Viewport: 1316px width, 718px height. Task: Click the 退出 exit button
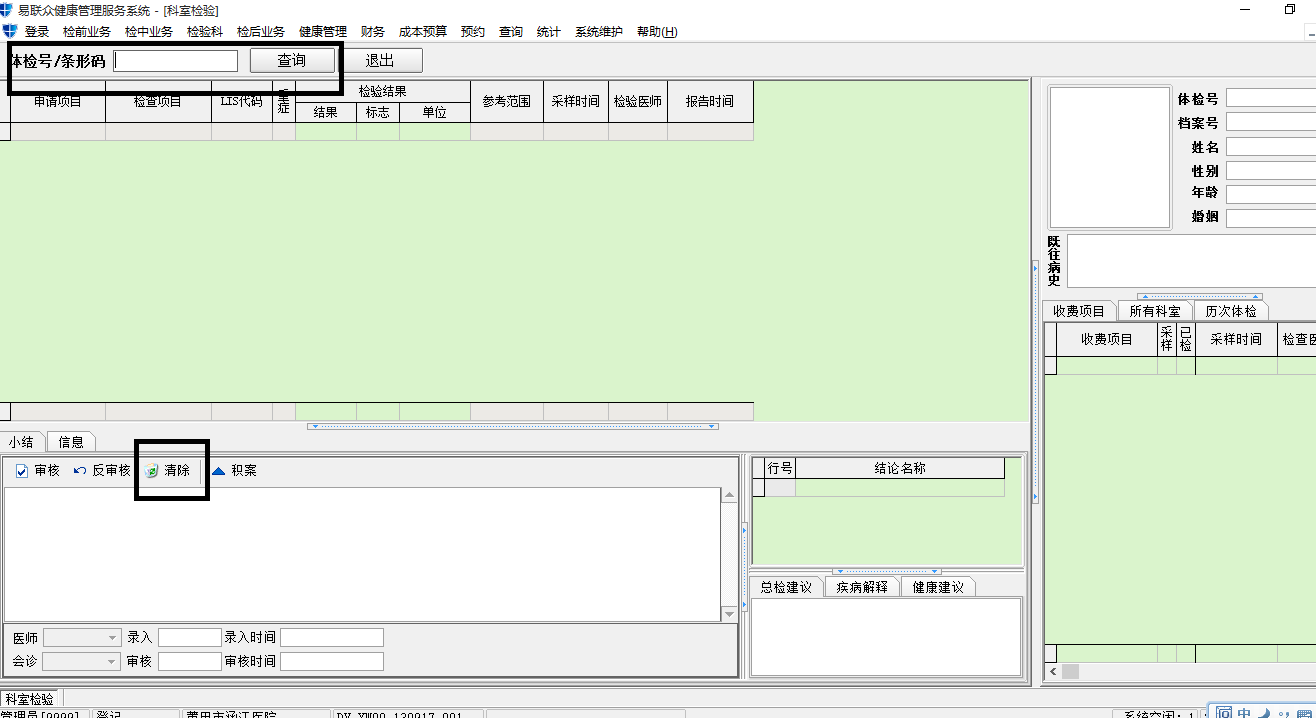pos(380,61)
